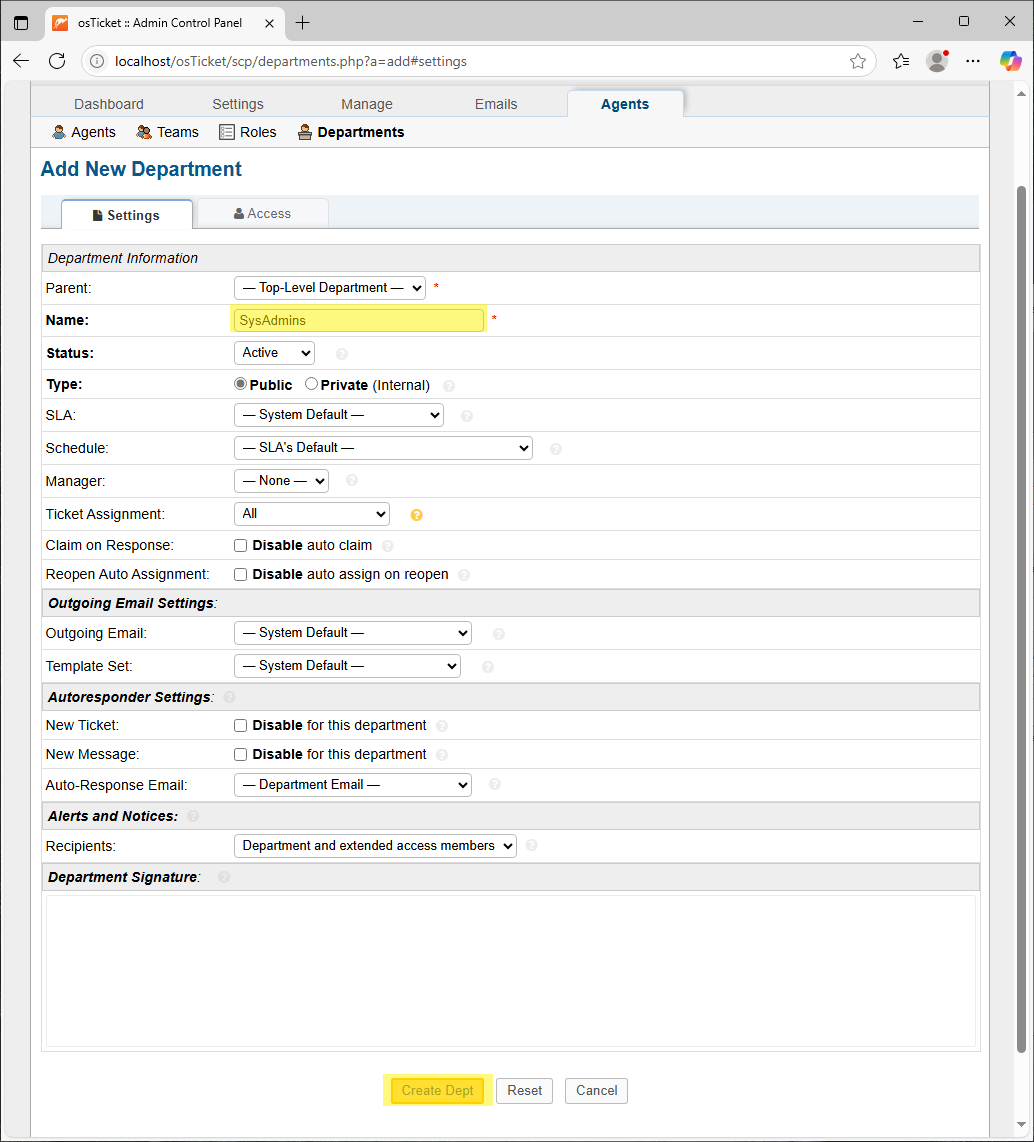Click help icon on New Ticket row
The height and width of the screenshot is (1142, 1034).
pyautogui.click(x=442, y=726)
